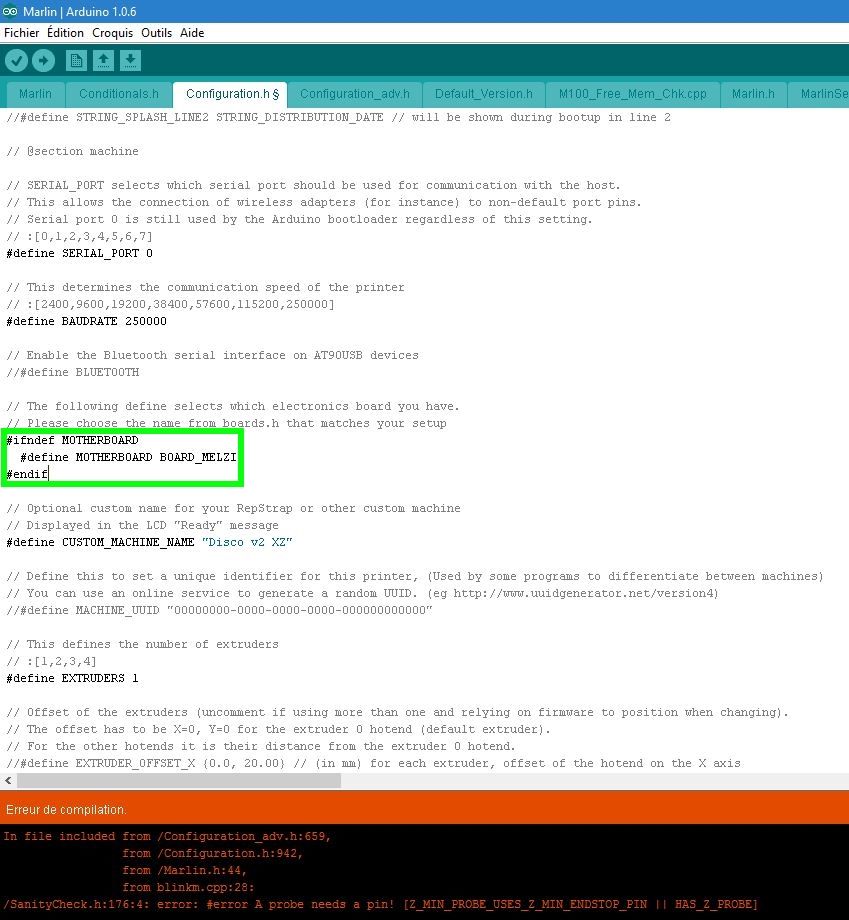
Task: Click the '#define SERIAL_PORT 0' line
Action: click(x=79, y=253)
